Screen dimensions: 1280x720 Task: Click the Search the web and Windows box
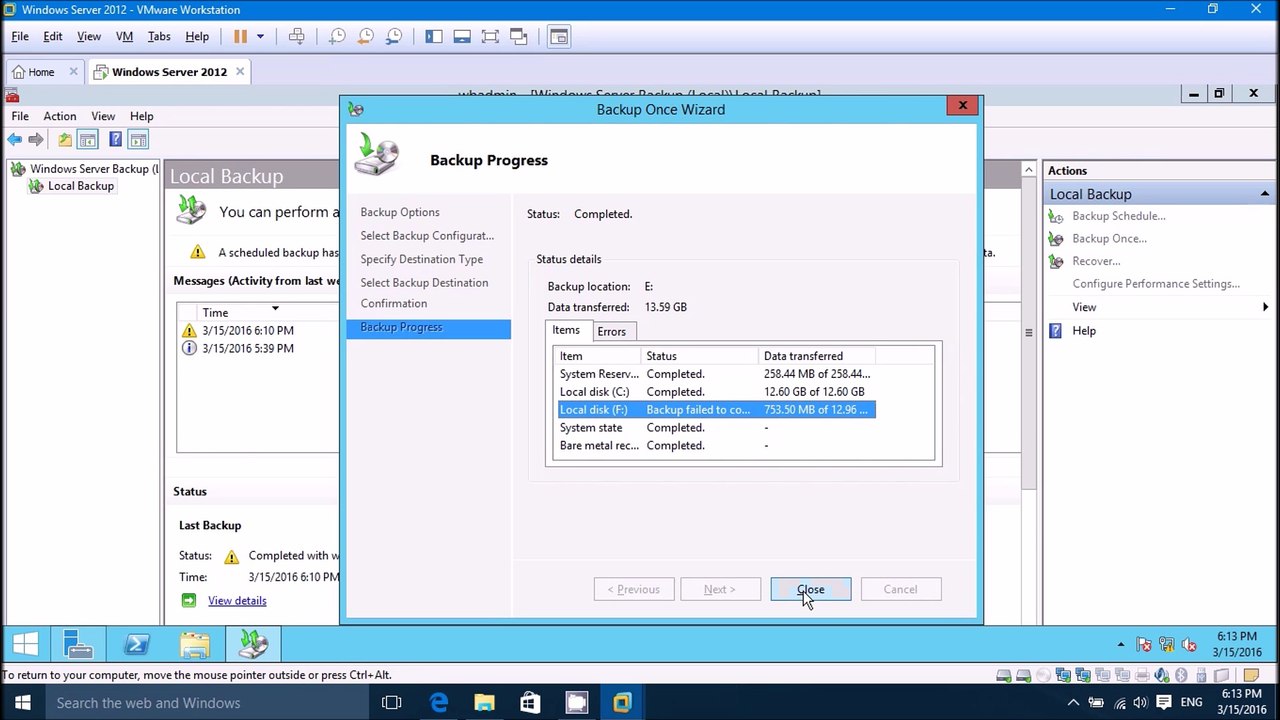click(x=208, y=703)
